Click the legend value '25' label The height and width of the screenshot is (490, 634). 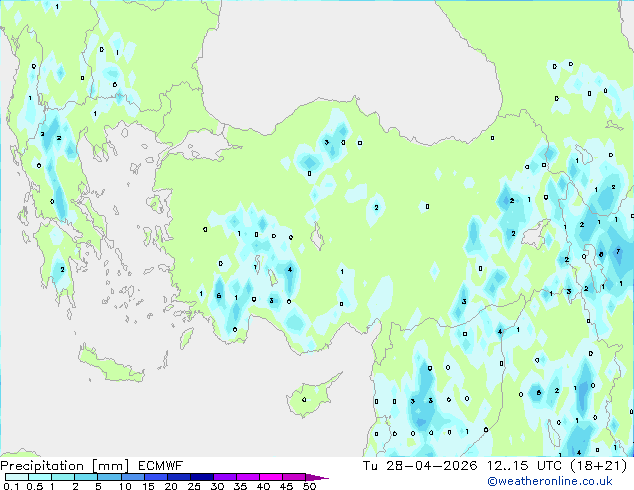point(194,486)
